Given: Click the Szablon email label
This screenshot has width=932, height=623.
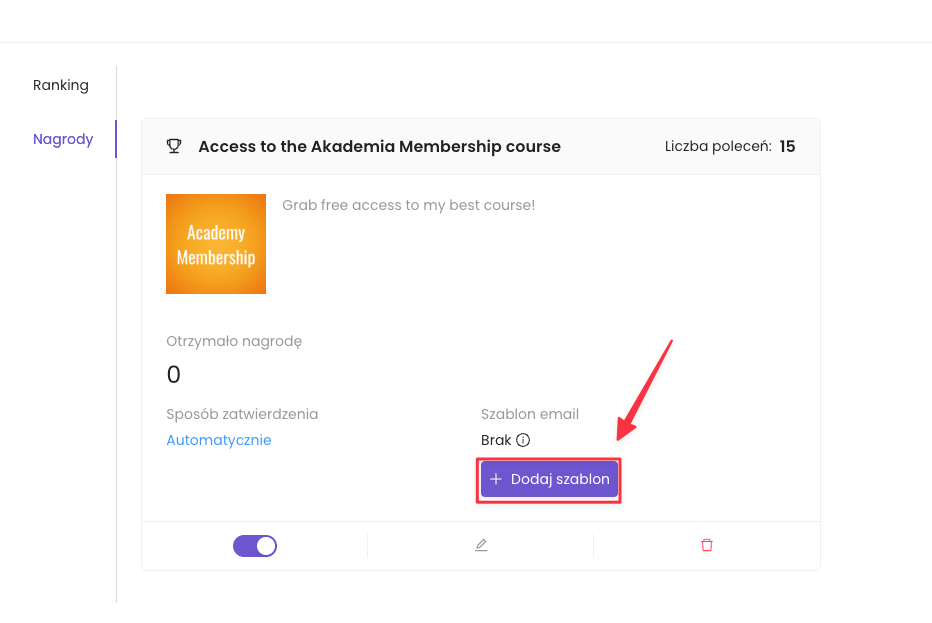Looking at the screenshot, I should pyautogui.click(x=530, y=414).
